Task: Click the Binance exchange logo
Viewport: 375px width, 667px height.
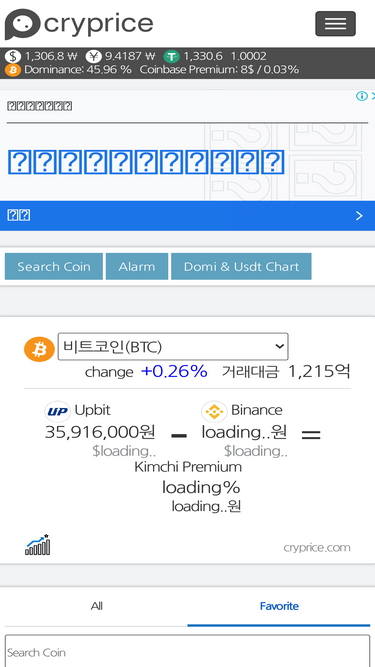Action: pyautogui.click(x=214, y=411)
